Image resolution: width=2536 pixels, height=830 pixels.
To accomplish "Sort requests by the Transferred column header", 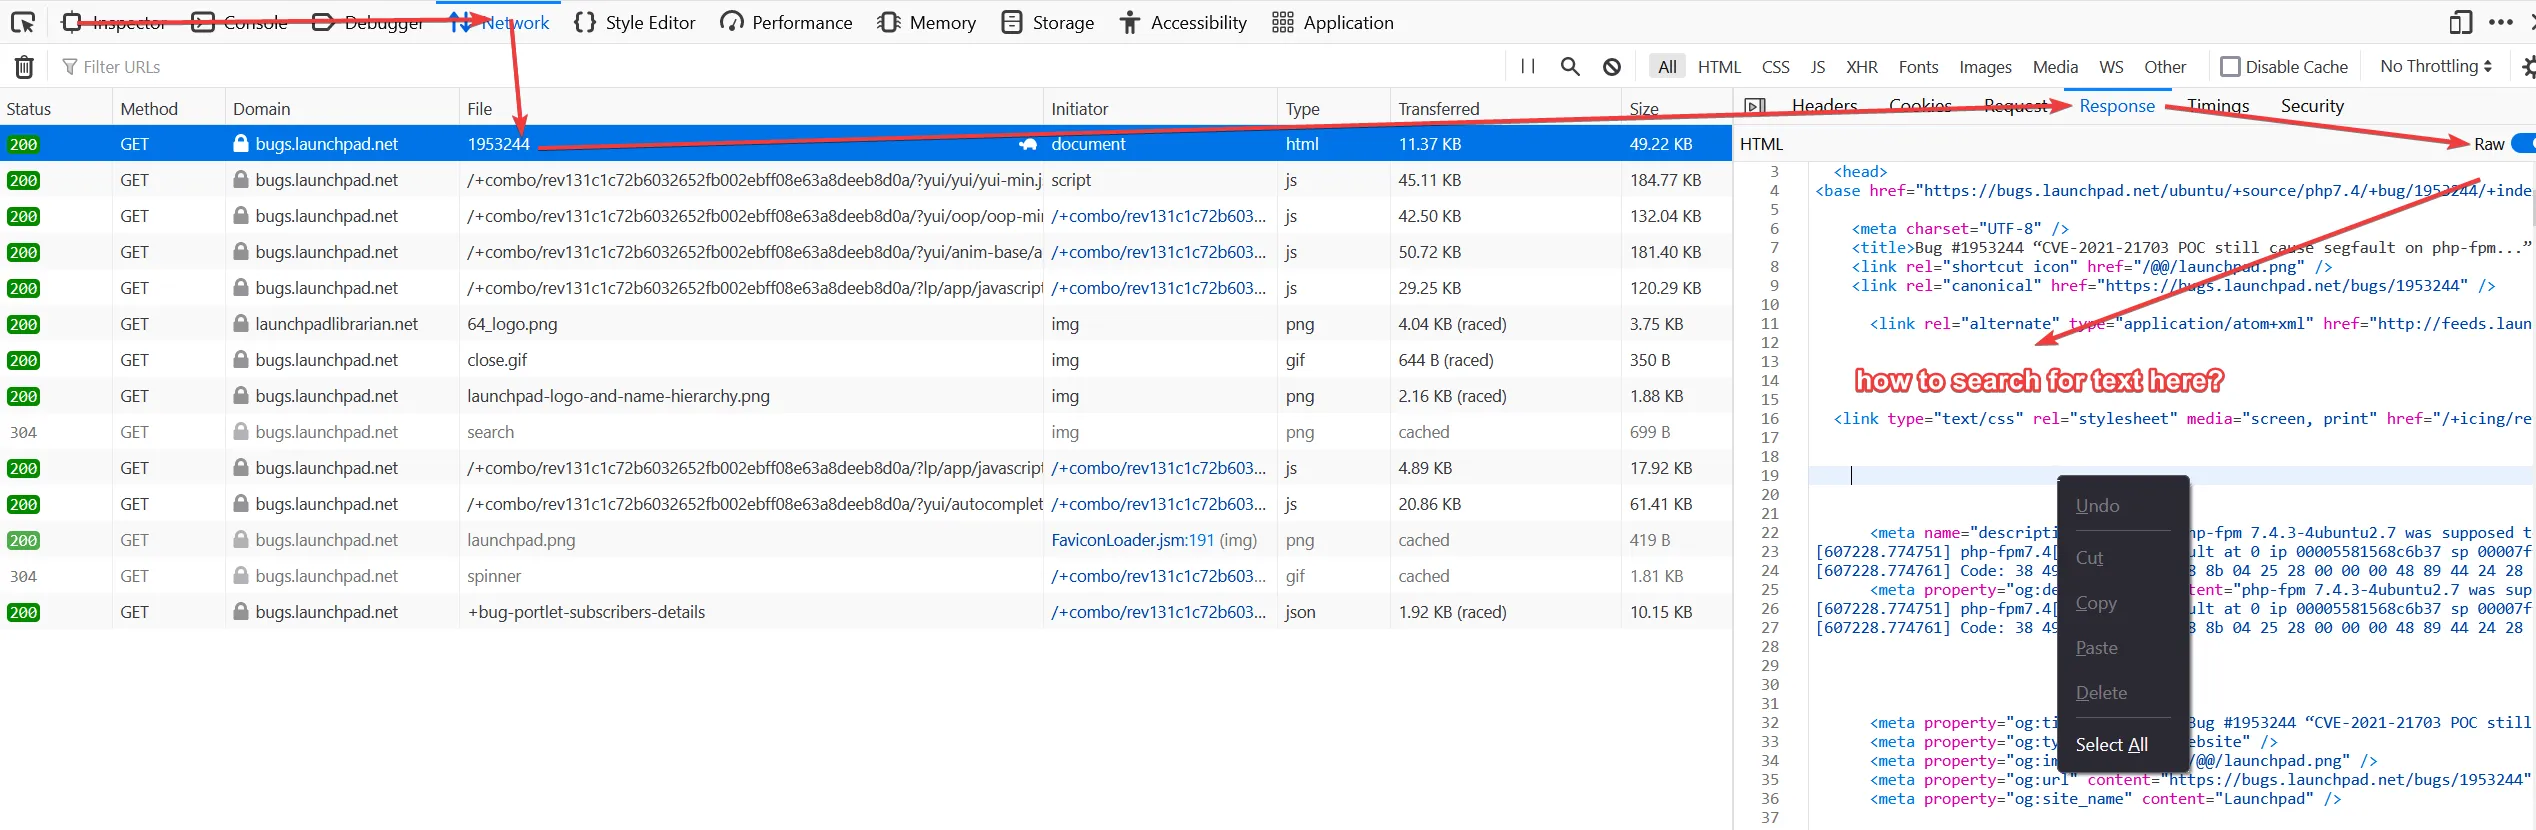I will click(x=1504, y=108).
